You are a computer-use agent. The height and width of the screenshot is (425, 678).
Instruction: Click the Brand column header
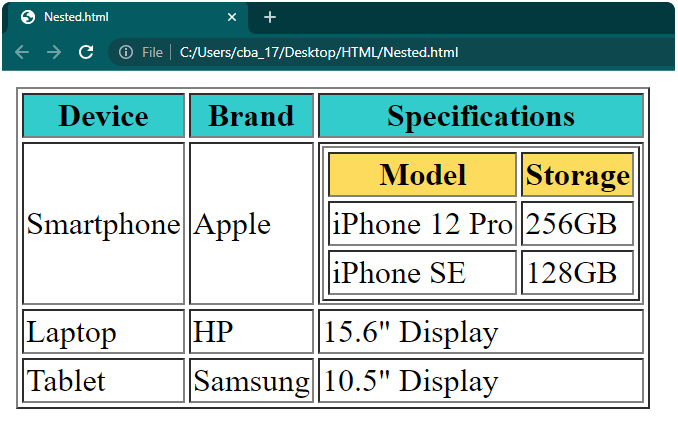tap(251, 116)
